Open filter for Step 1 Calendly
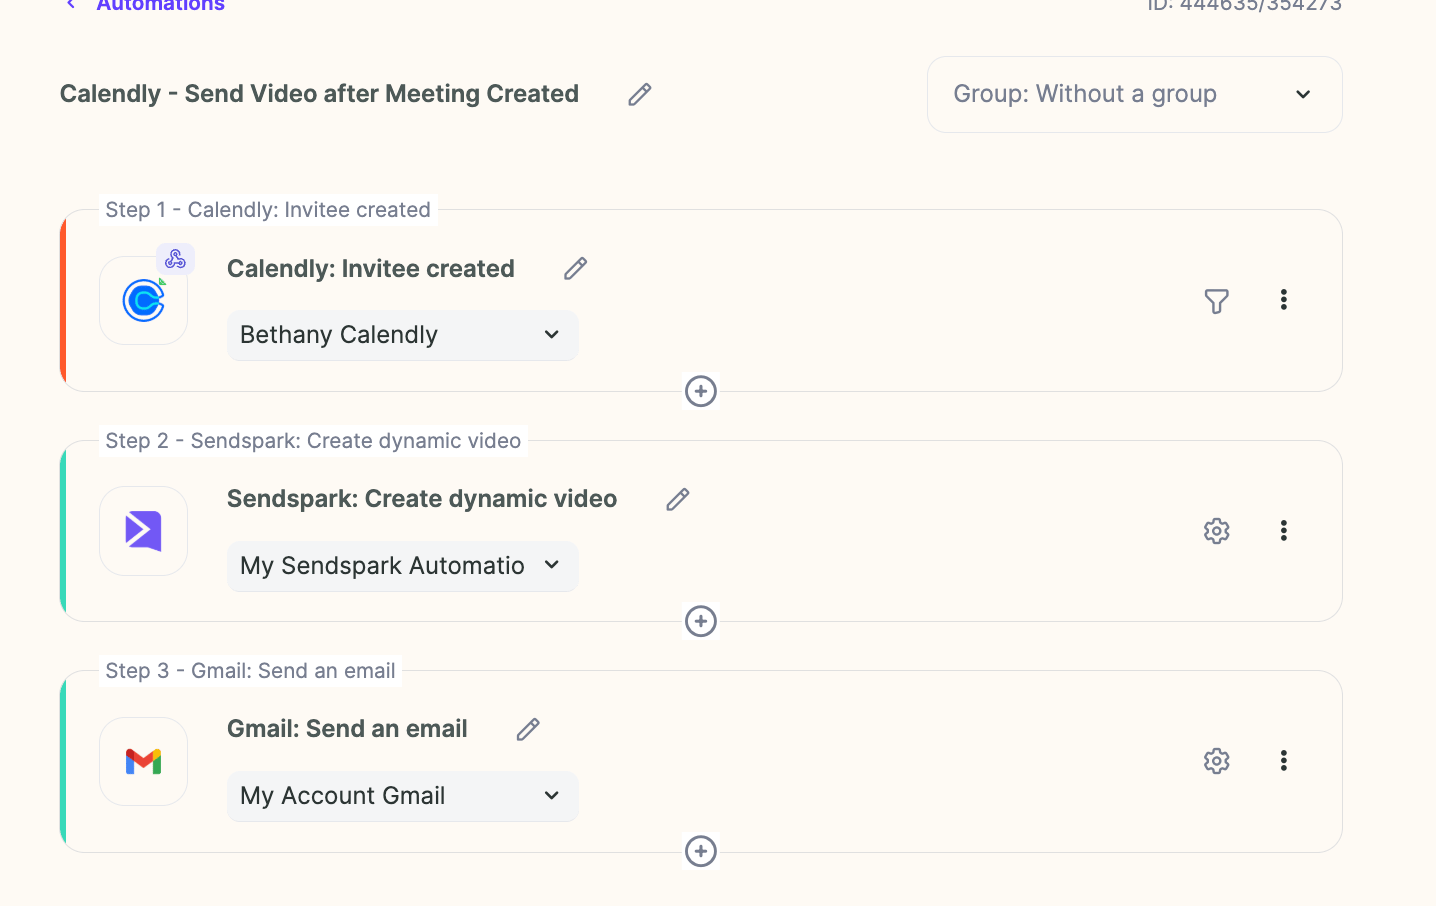Image resolution: width=1436 pixels, height=906 pixels. click(x=1216, y=301)
